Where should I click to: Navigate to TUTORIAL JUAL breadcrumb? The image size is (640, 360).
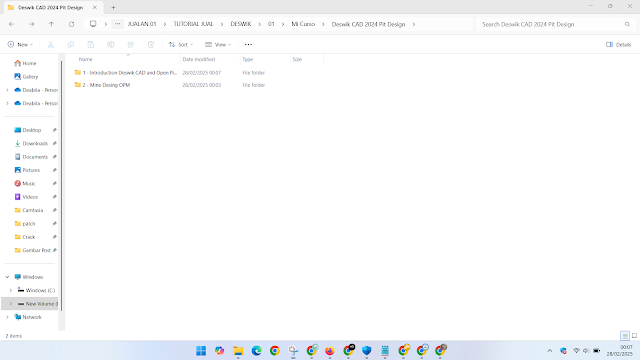coord(193,24)
